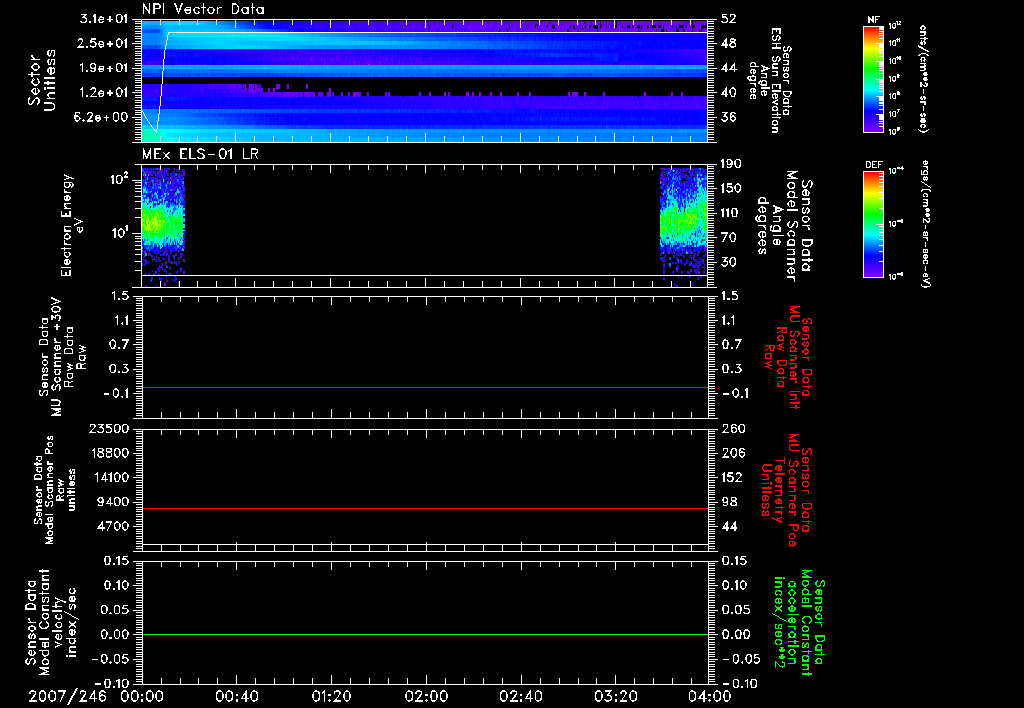Image resolution: width=1024 pixels, height=708 pixels.
Task: Click the white sun elevation curve in the NPI panel
Action: pyautogui.click(x=425, y=33)
